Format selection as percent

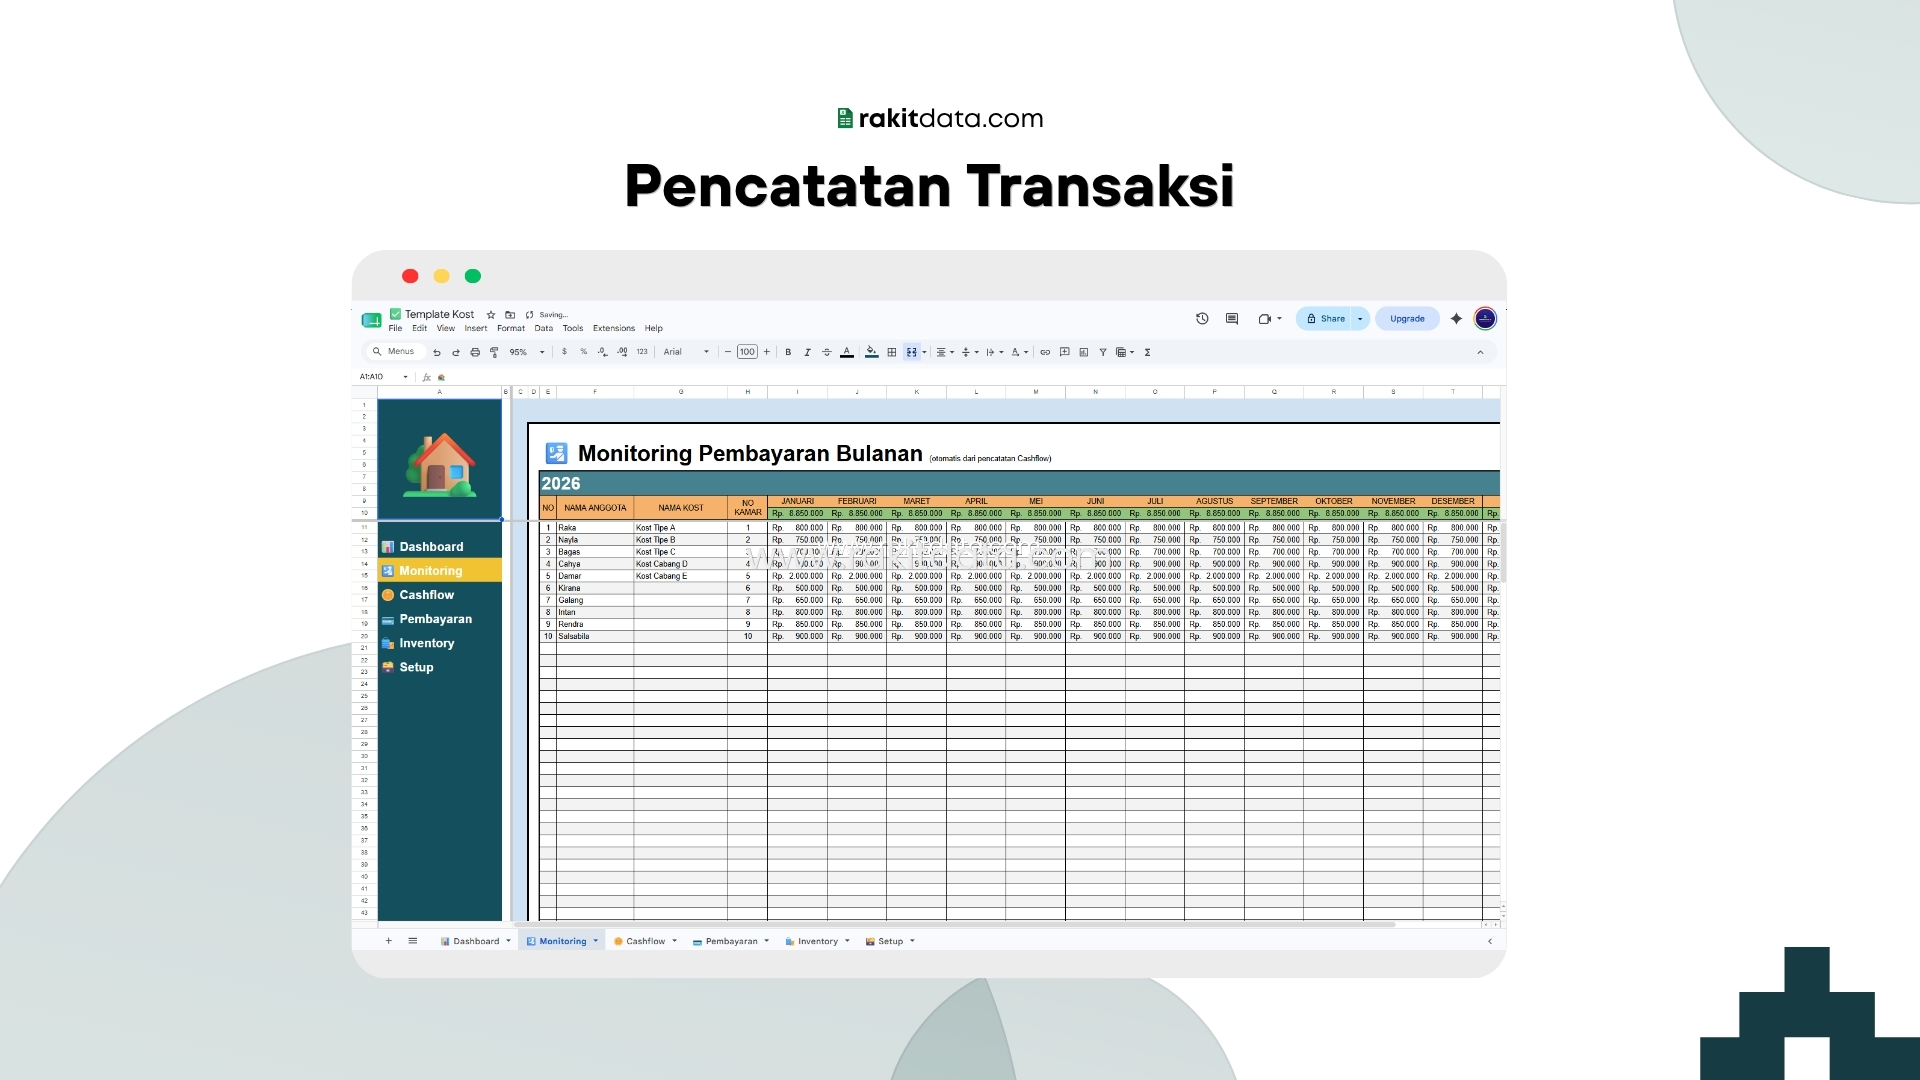tap(584, 352)
